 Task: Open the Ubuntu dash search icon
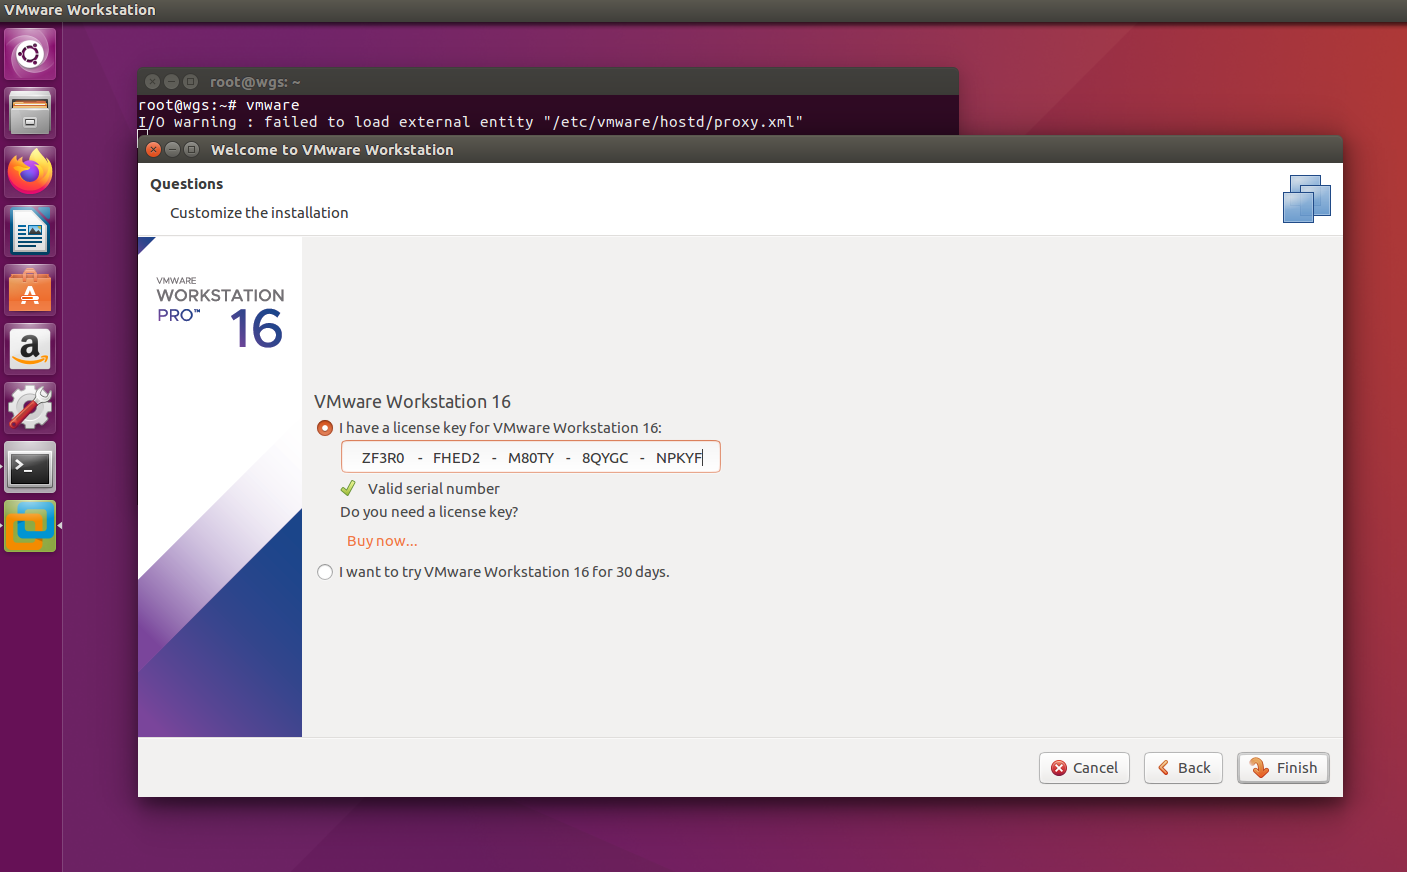click(30, 54)
